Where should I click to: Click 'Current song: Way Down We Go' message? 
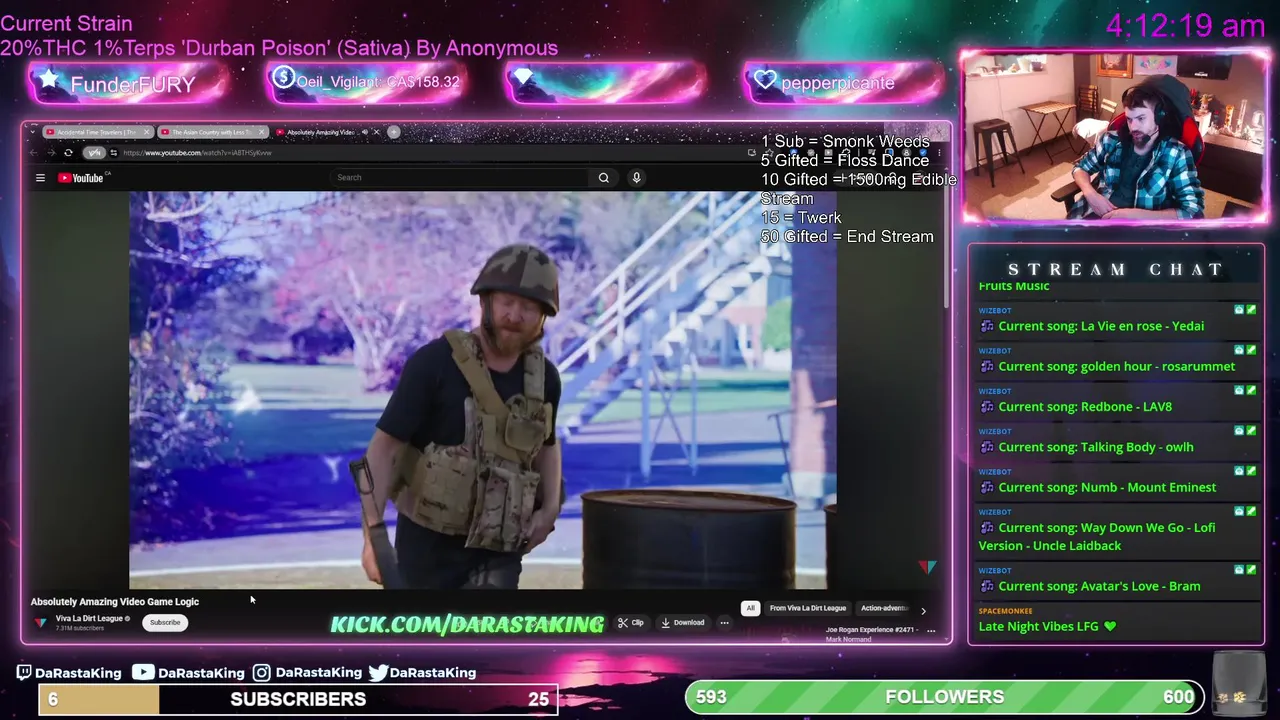[1097, 537]
